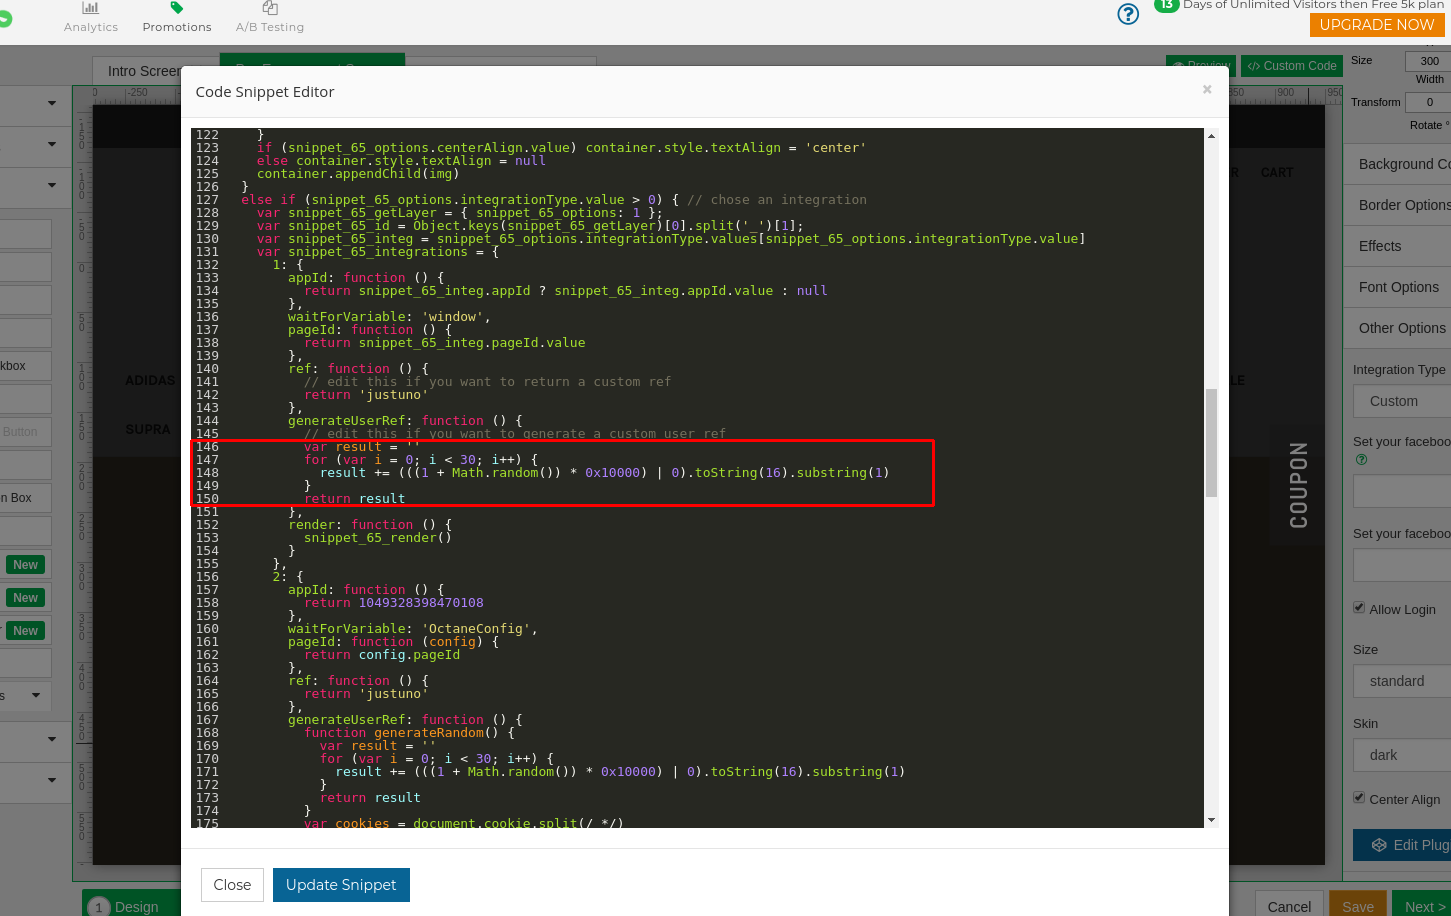Click the Justuno logo icon
Screen dimensions: 1451x916
coord(4,18)
